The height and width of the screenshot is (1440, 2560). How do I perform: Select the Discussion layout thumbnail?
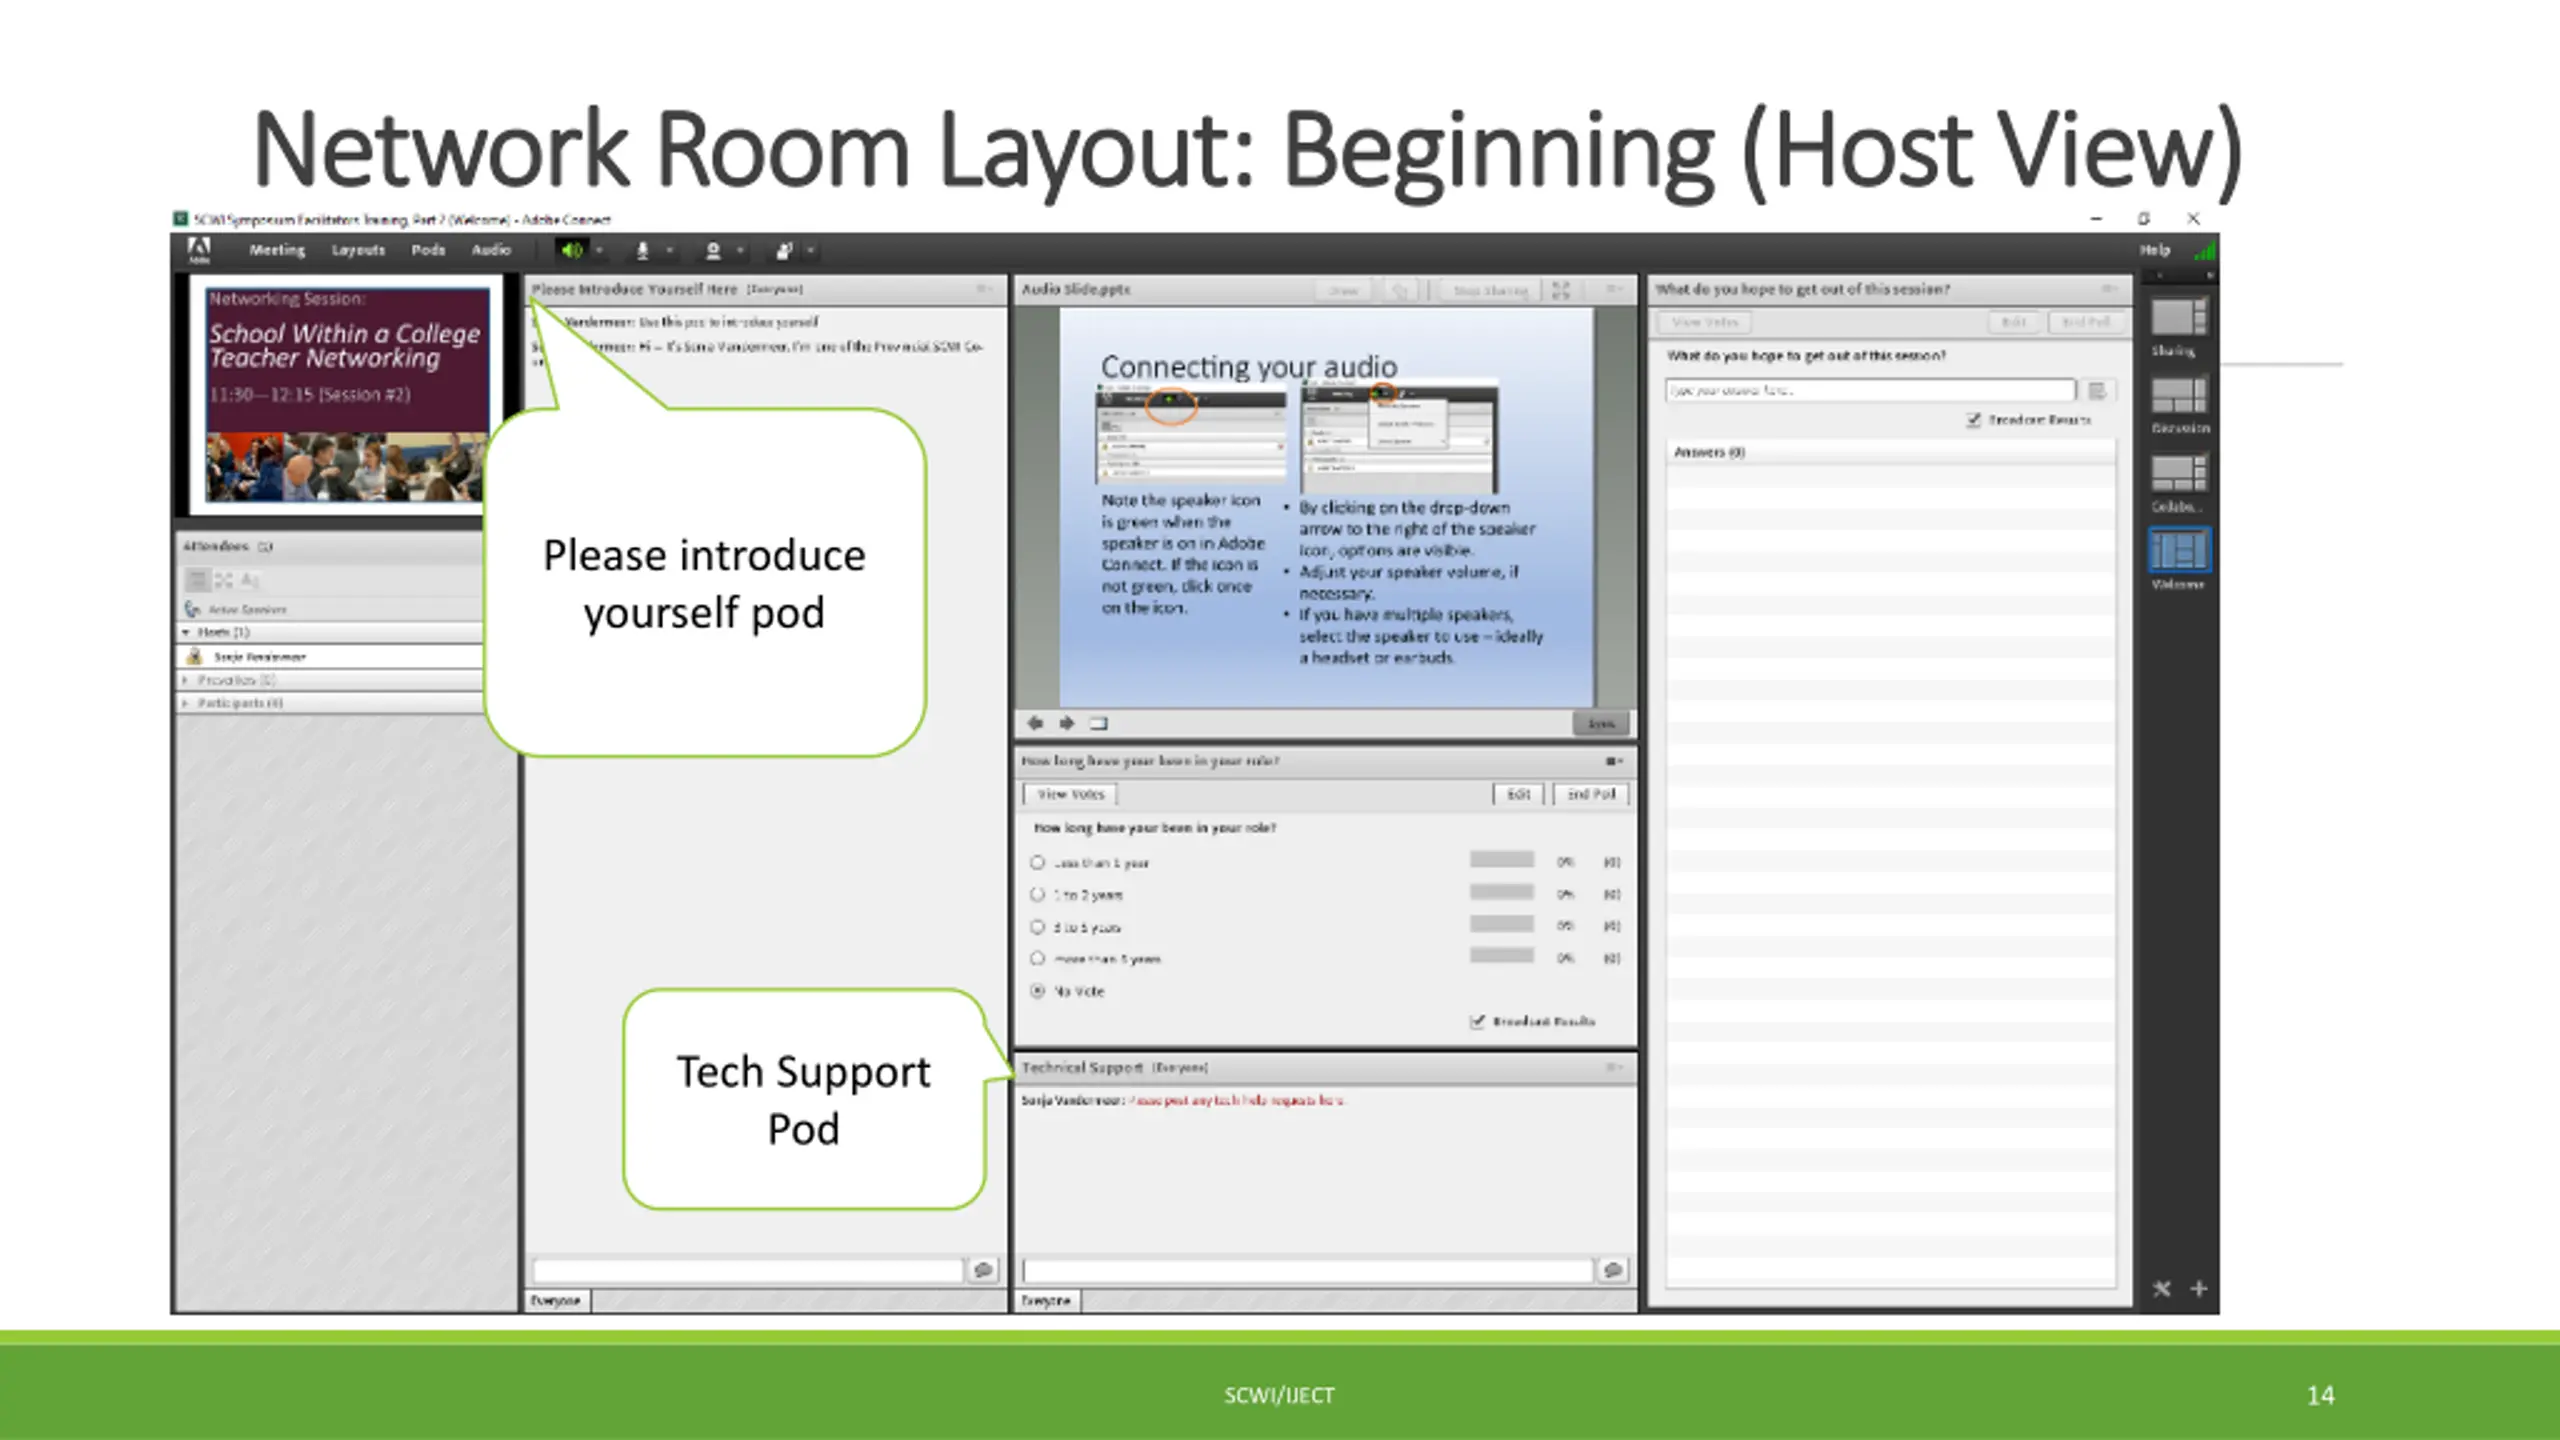[x=2179, y=395]
